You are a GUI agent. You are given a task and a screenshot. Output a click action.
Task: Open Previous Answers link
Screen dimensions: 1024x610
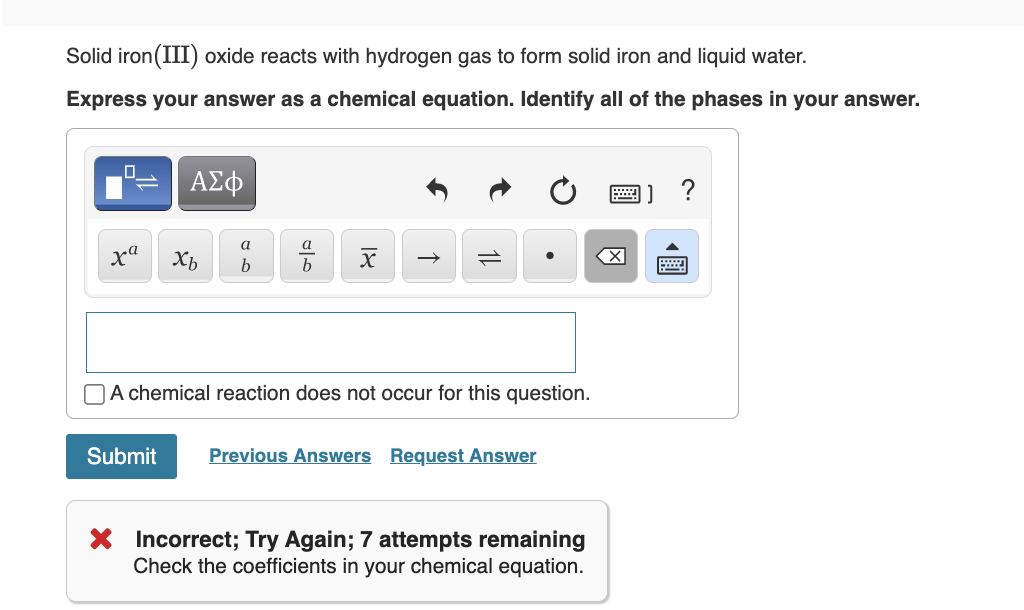tap(290, 456)
